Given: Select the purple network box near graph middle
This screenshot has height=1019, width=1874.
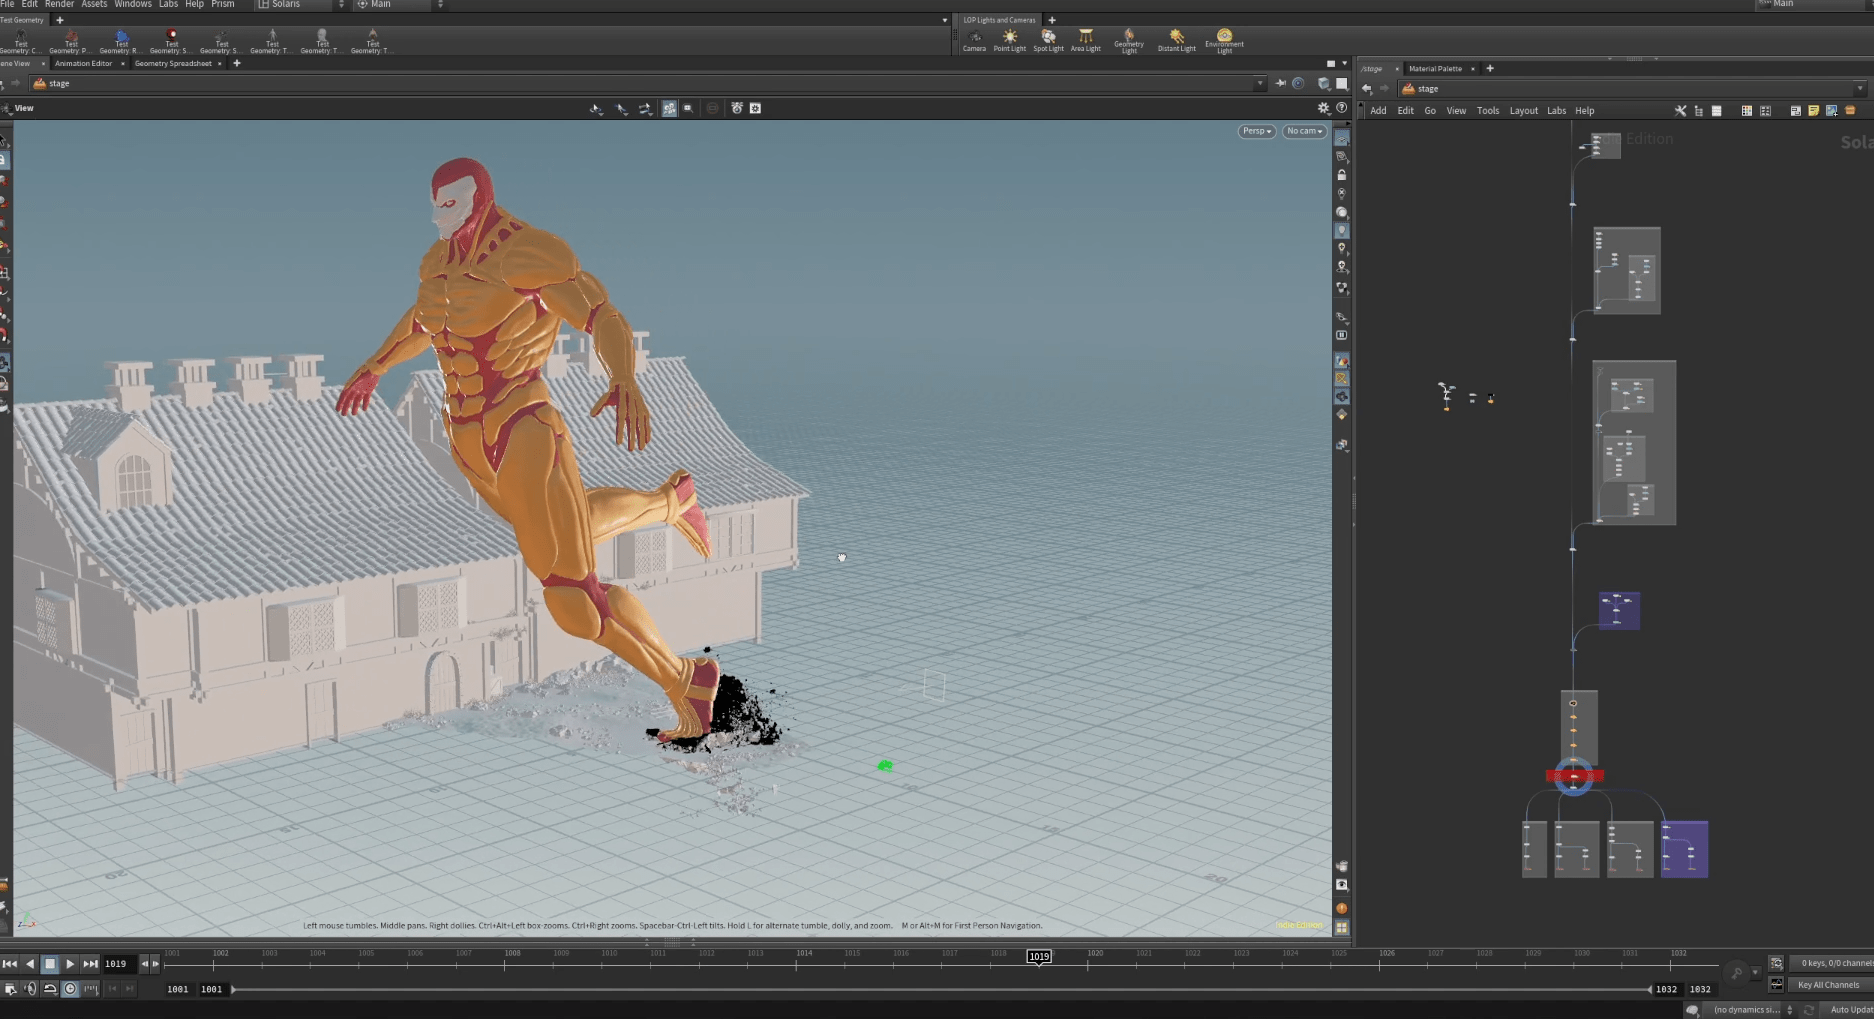Looking at the screenshot, I should coord(1619,611).
